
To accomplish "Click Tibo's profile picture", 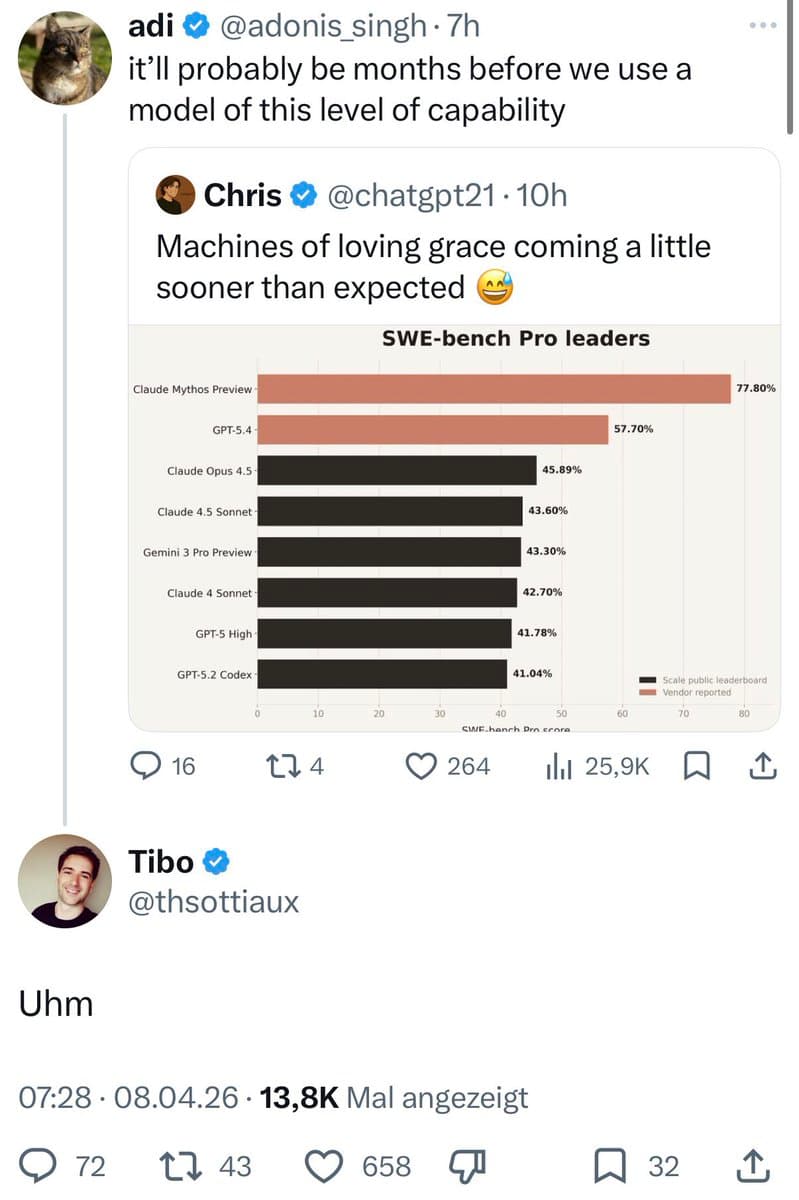I will point(64,881).
